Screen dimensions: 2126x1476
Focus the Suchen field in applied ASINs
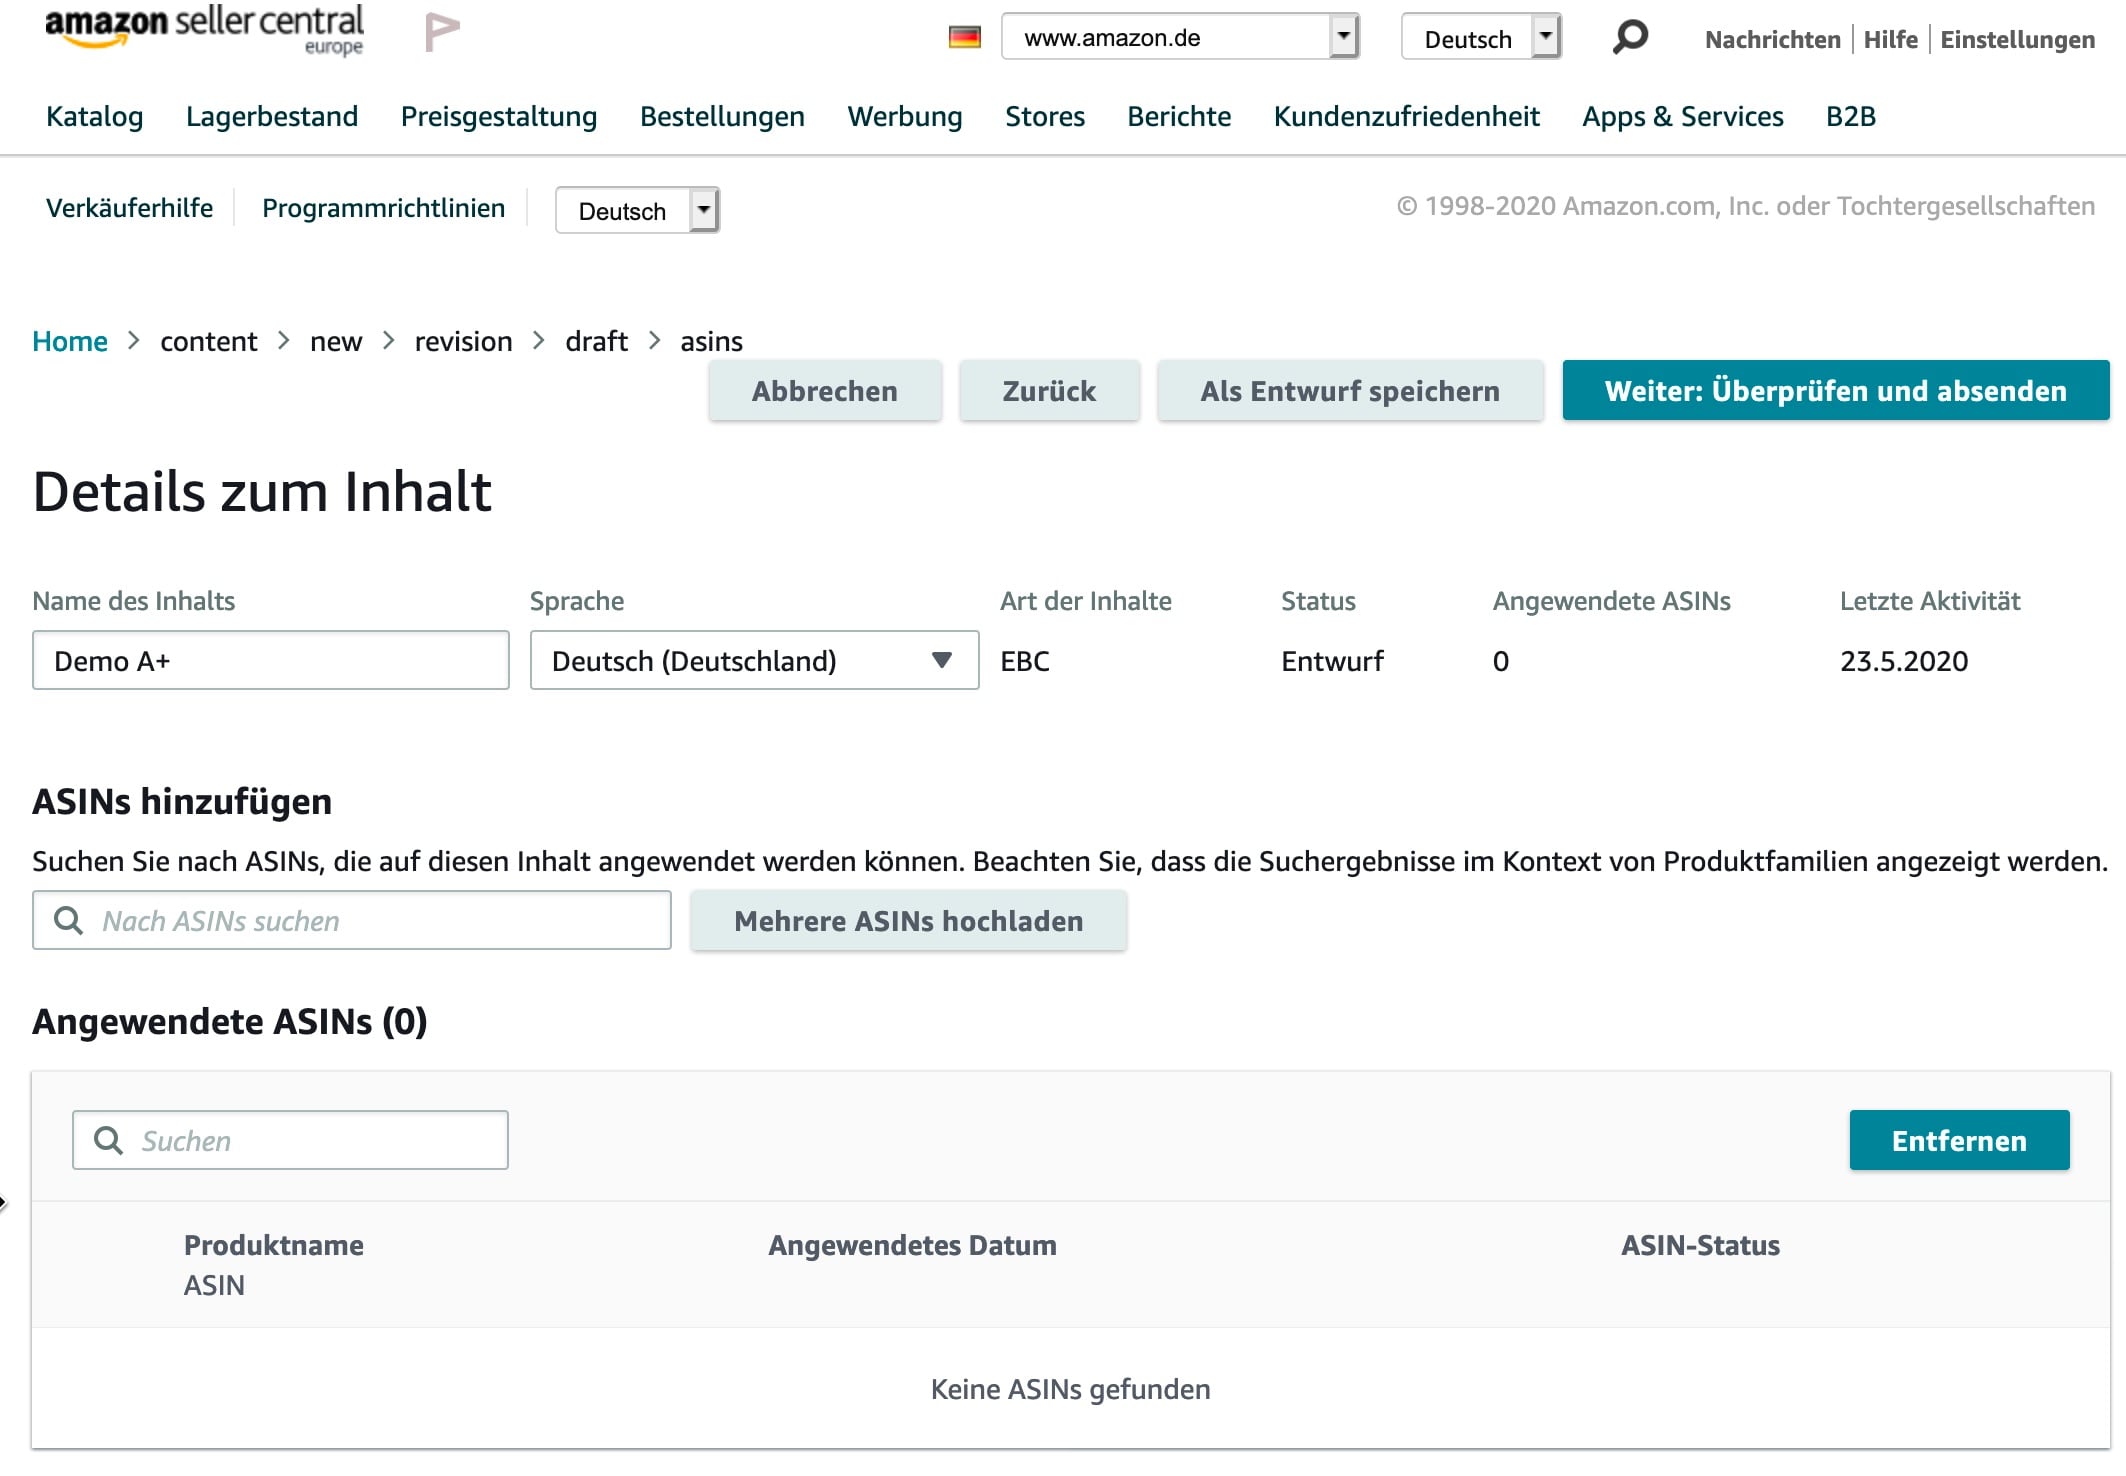tap(290, 1140)
